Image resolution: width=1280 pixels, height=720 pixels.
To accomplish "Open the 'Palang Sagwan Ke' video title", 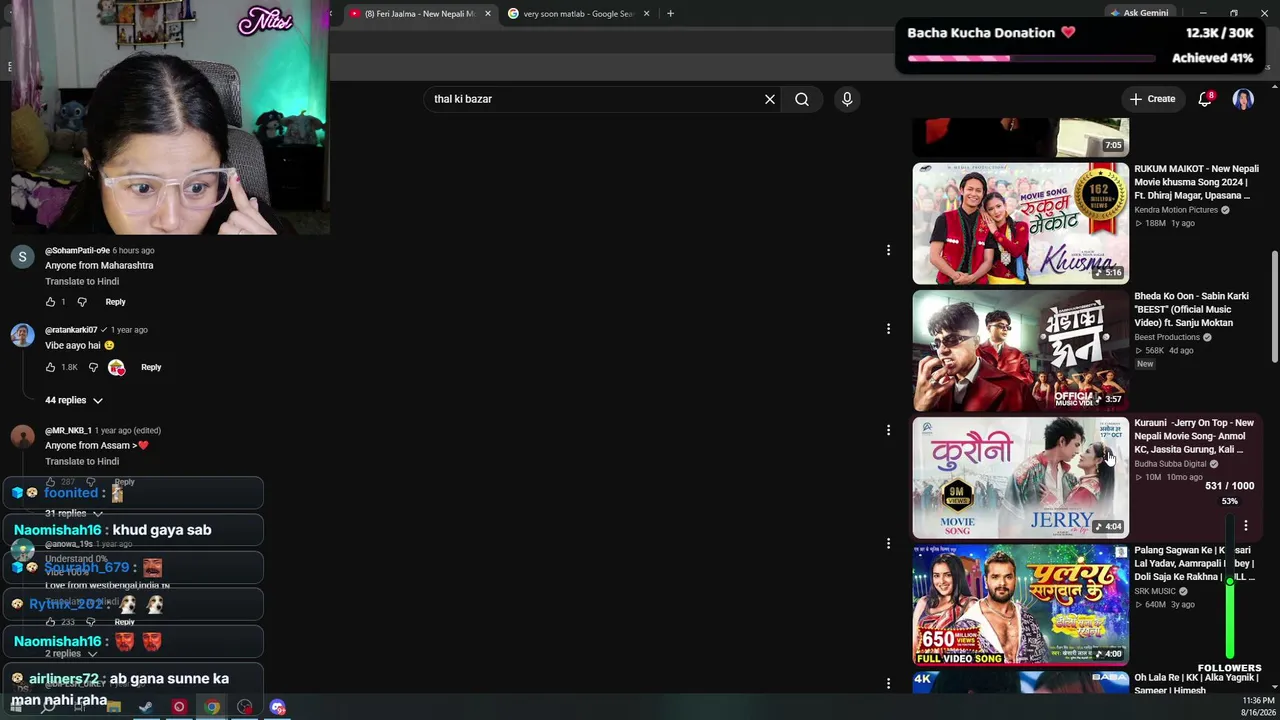I will pos(1194,563).
